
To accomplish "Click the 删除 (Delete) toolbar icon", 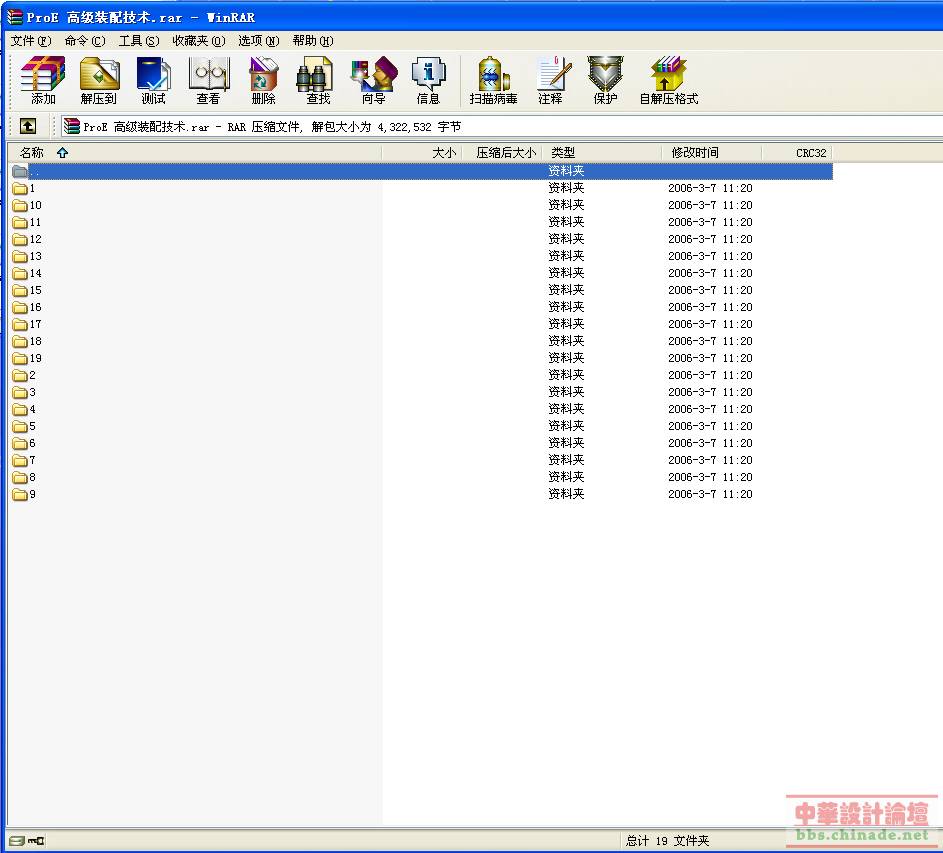I will tap(263, 80).
